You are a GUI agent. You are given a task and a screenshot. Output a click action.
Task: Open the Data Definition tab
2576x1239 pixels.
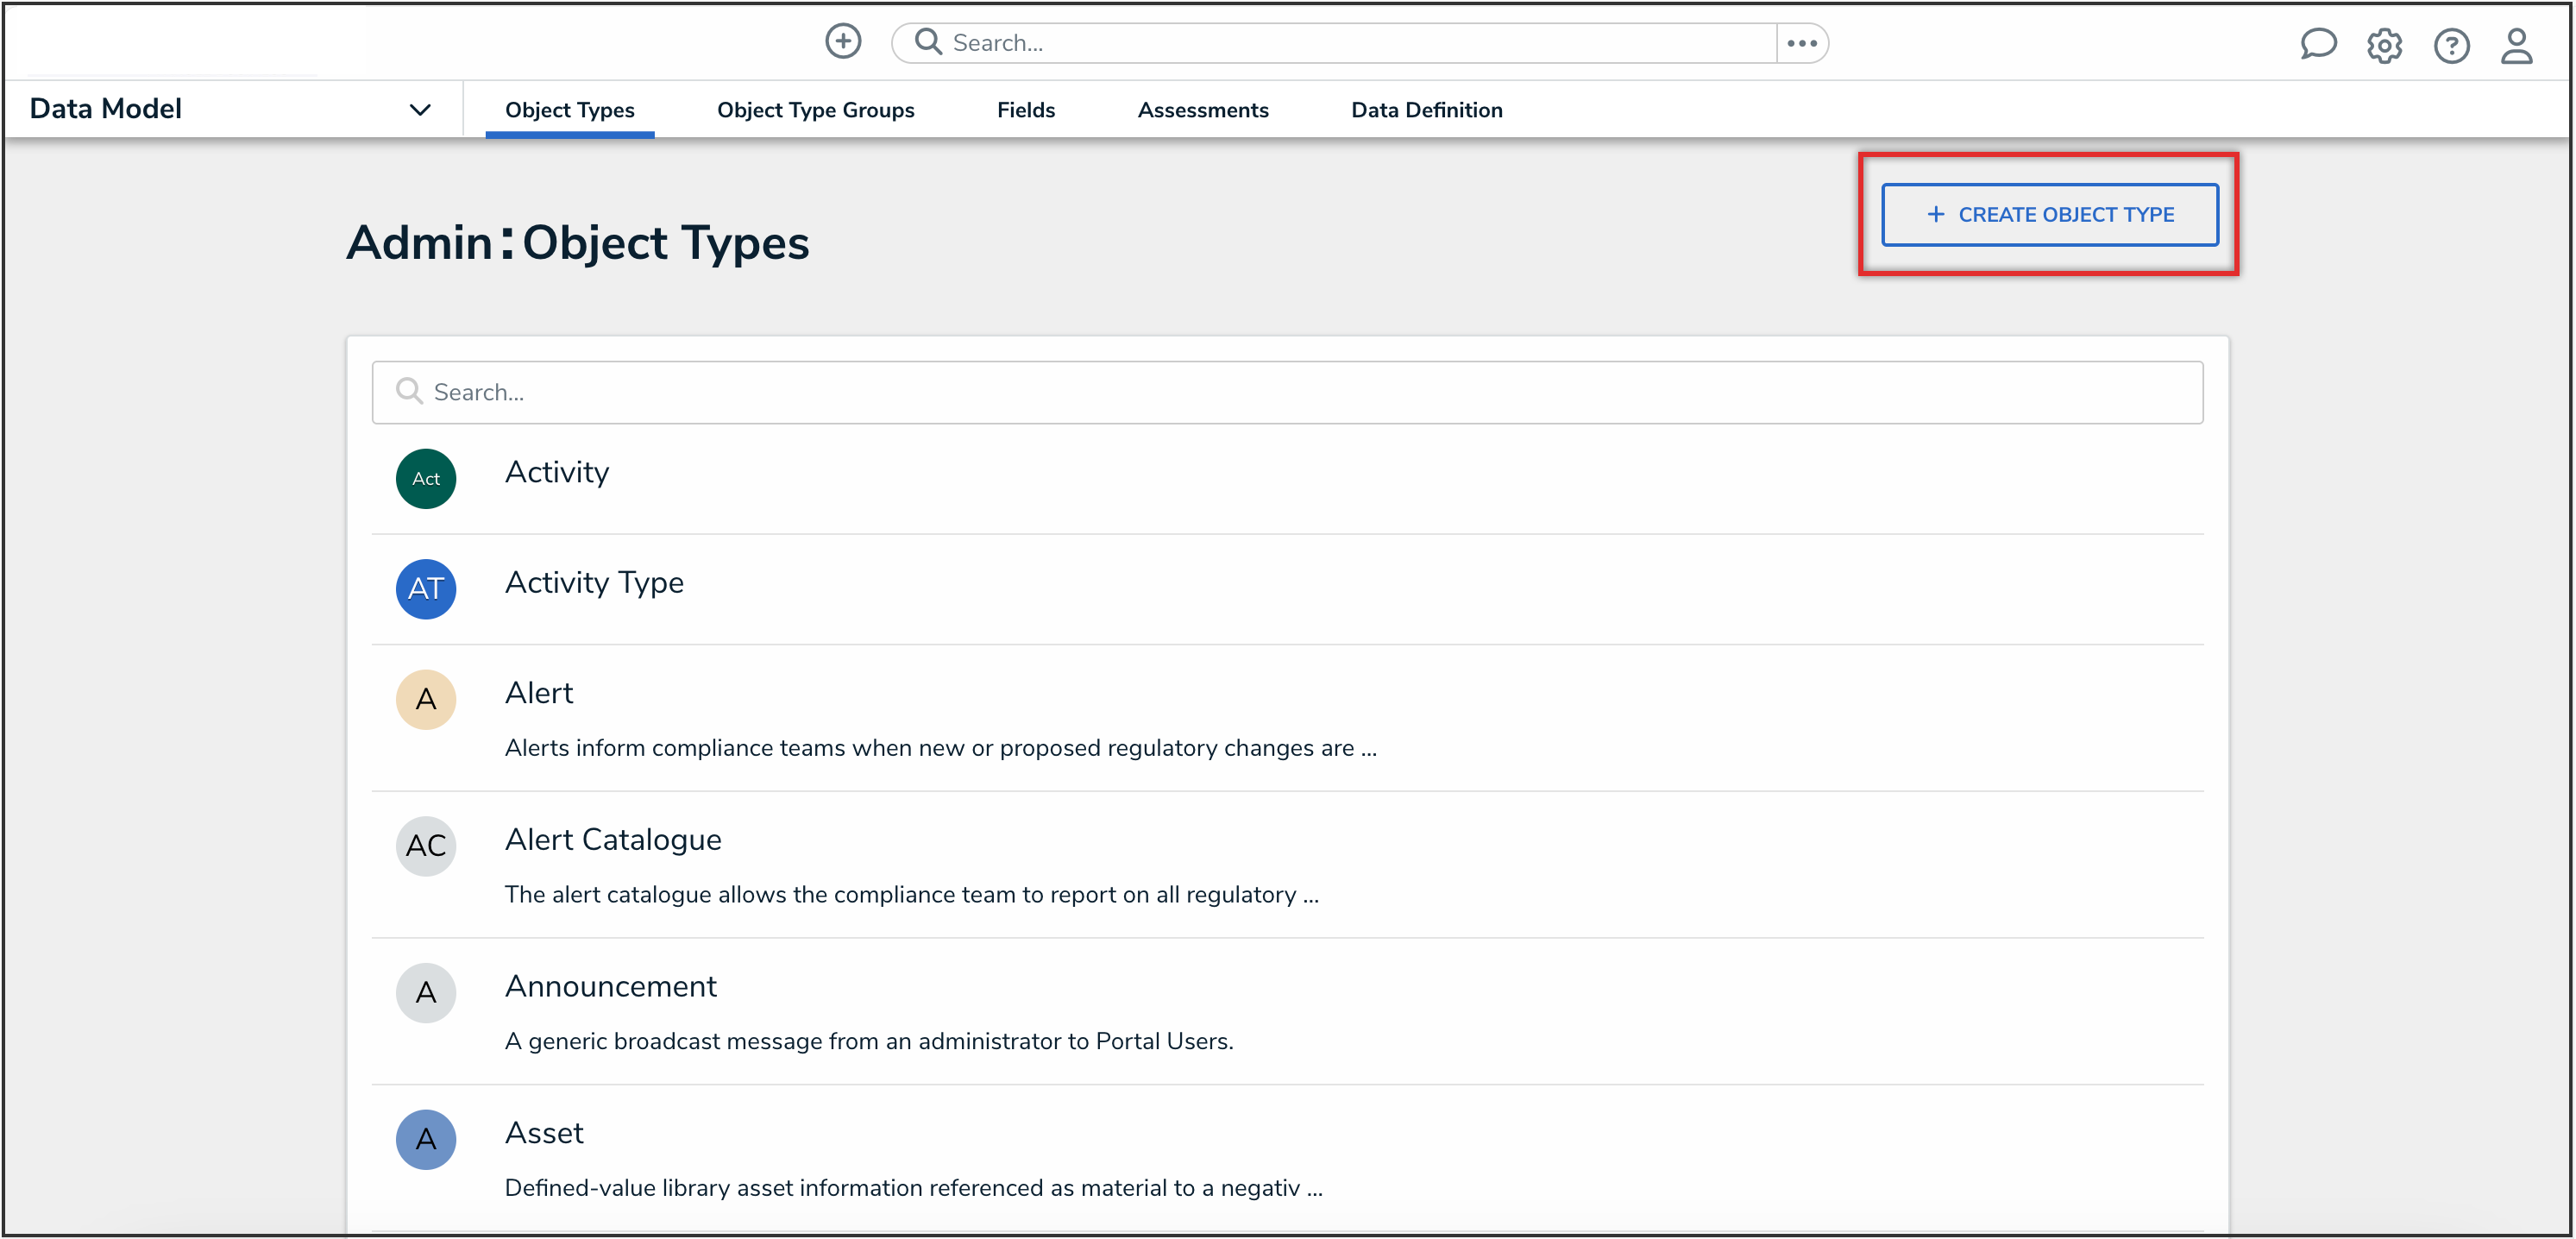click(1426, 110)
